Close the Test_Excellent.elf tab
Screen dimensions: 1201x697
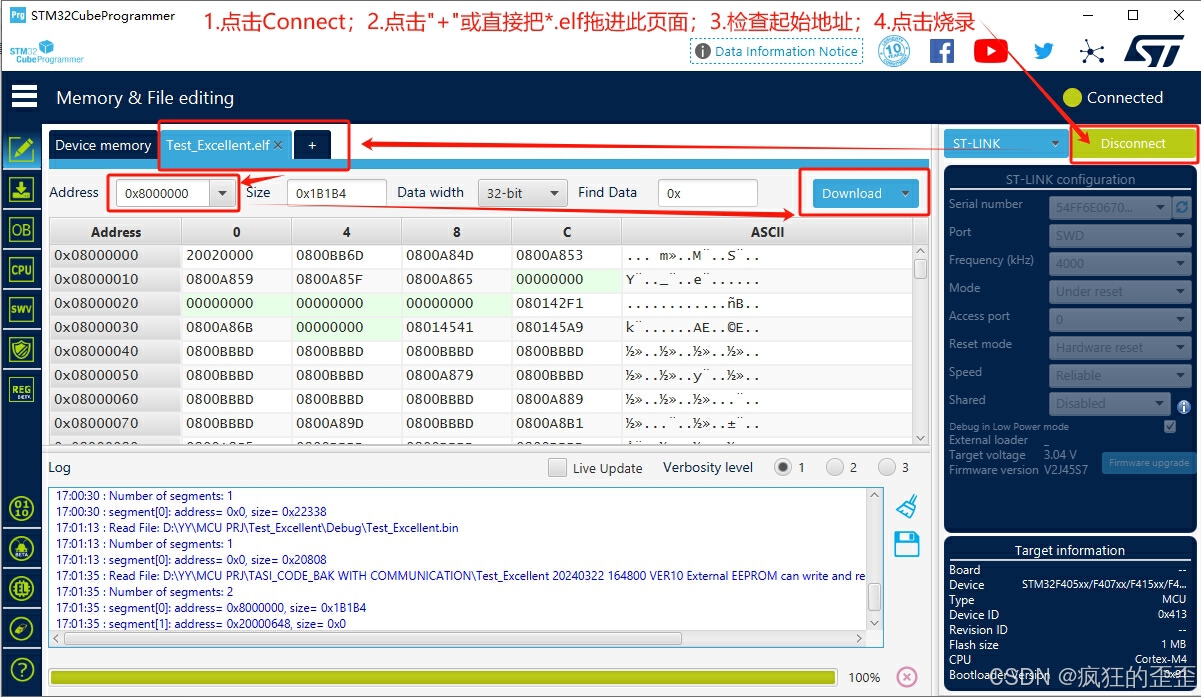click(279, 146)
